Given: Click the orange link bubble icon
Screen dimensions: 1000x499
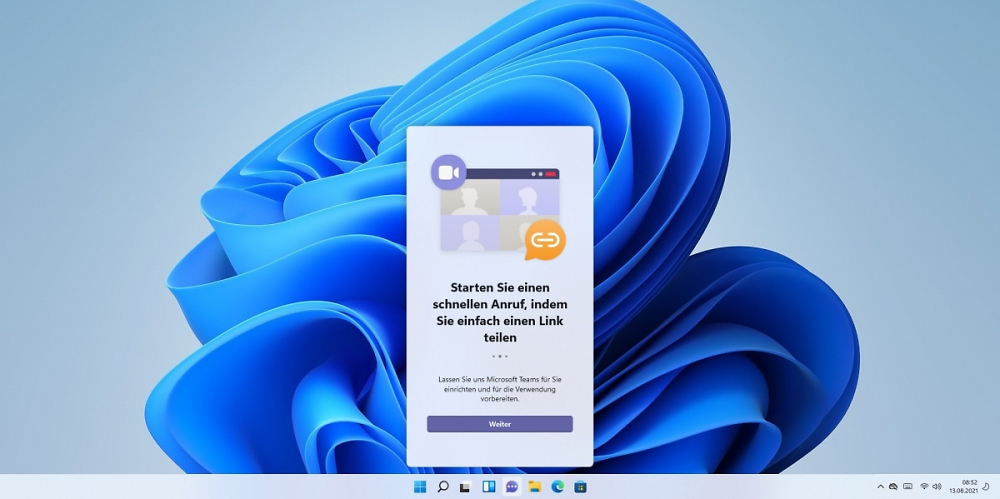Looking at the screenshot, I should coord(545,240).
